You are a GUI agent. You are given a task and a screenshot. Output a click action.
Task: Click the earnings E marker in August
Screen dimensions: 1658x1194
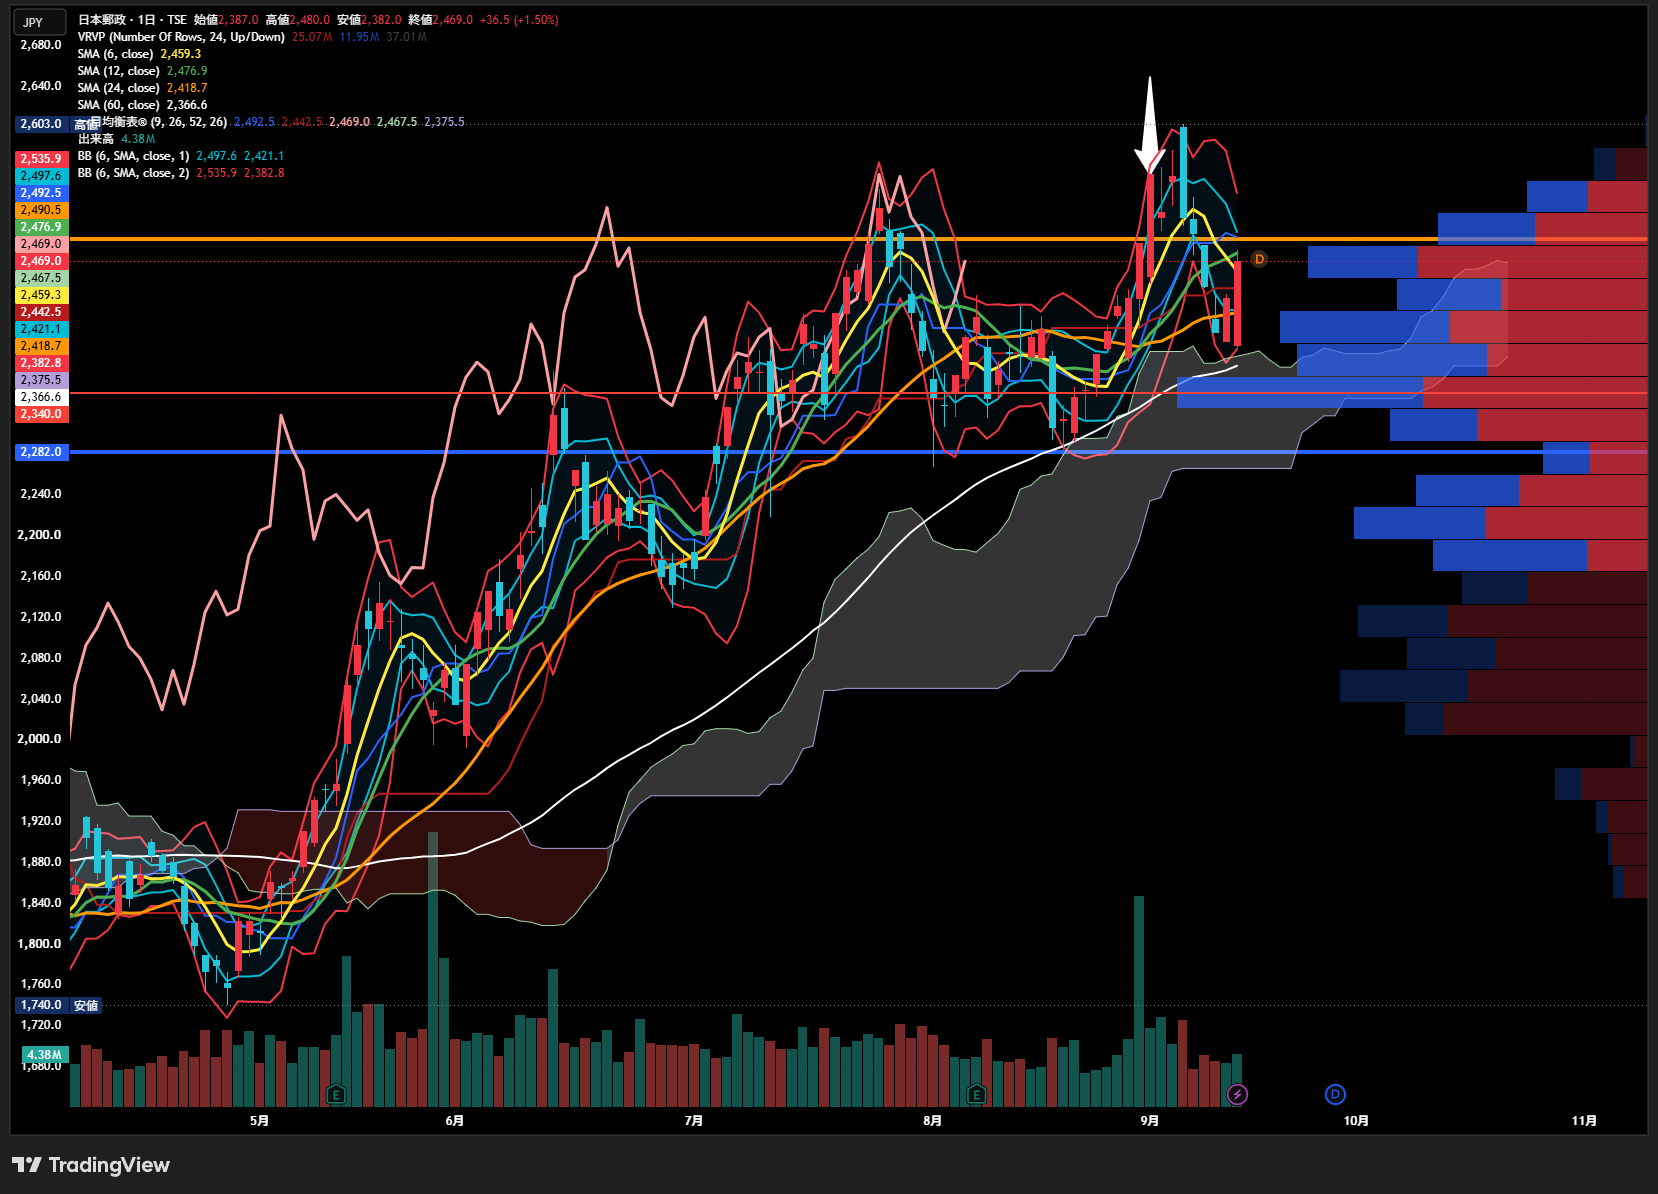[x=977, y=1094]
